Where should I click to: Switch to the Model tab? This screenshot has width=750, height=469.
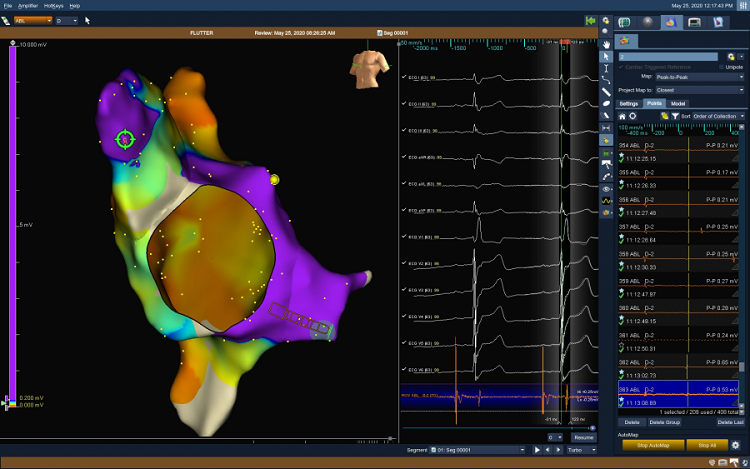point(678,103)
